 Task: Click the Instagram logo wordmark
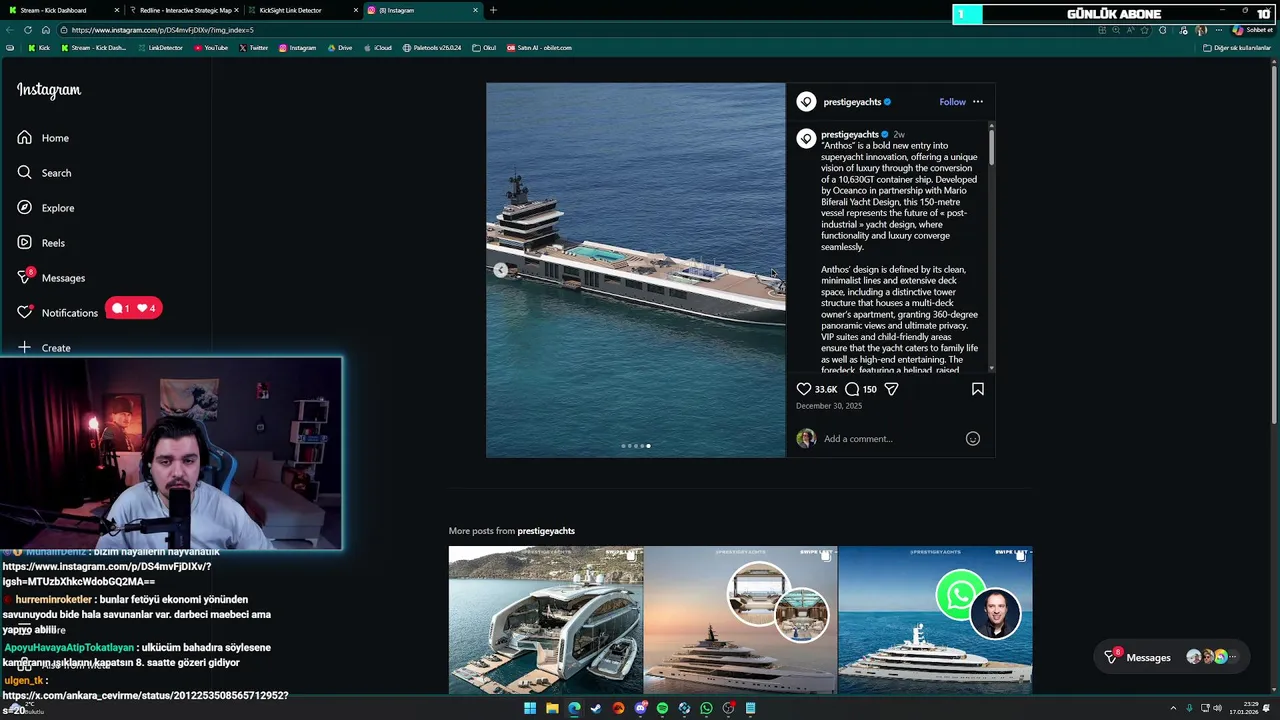(48, 90)
